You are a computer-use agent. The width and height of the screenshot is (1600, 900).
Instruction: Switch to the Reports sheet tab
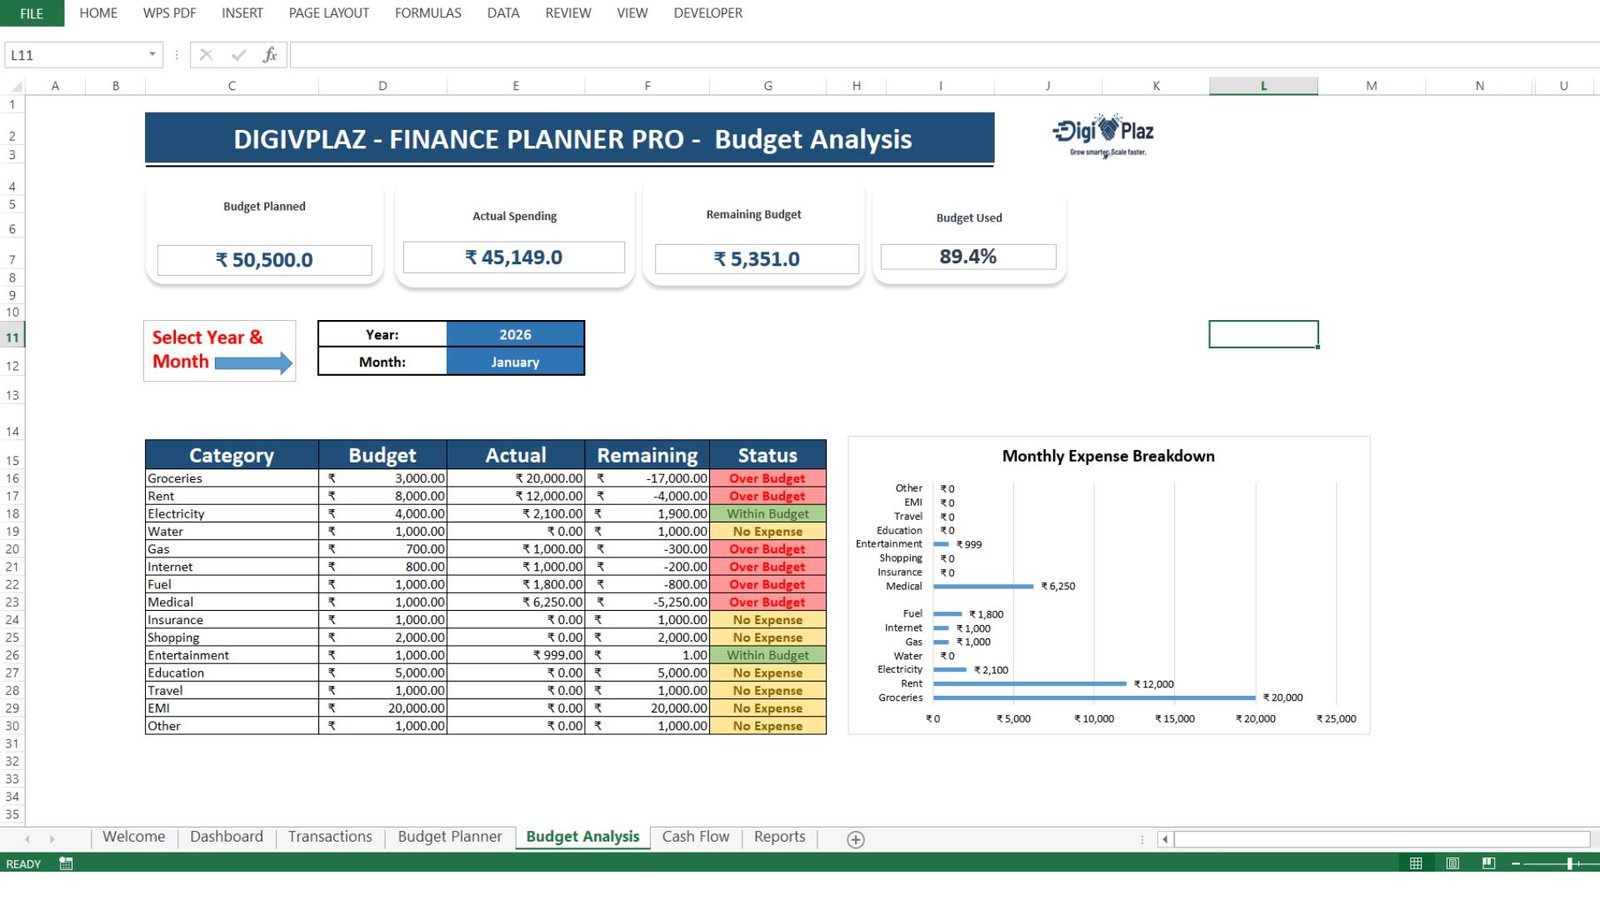coord(780,837)
